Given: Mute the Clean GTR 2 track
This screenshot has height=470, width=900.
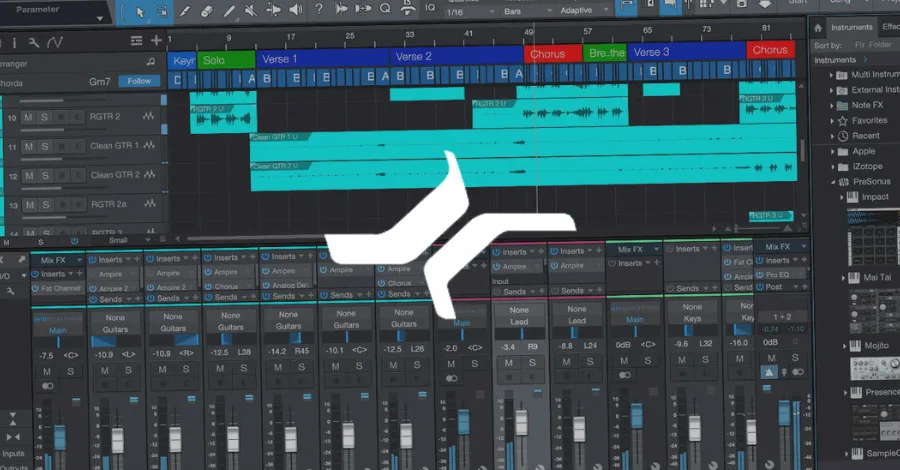Looking at the screenshot, I should coord(29,176).
